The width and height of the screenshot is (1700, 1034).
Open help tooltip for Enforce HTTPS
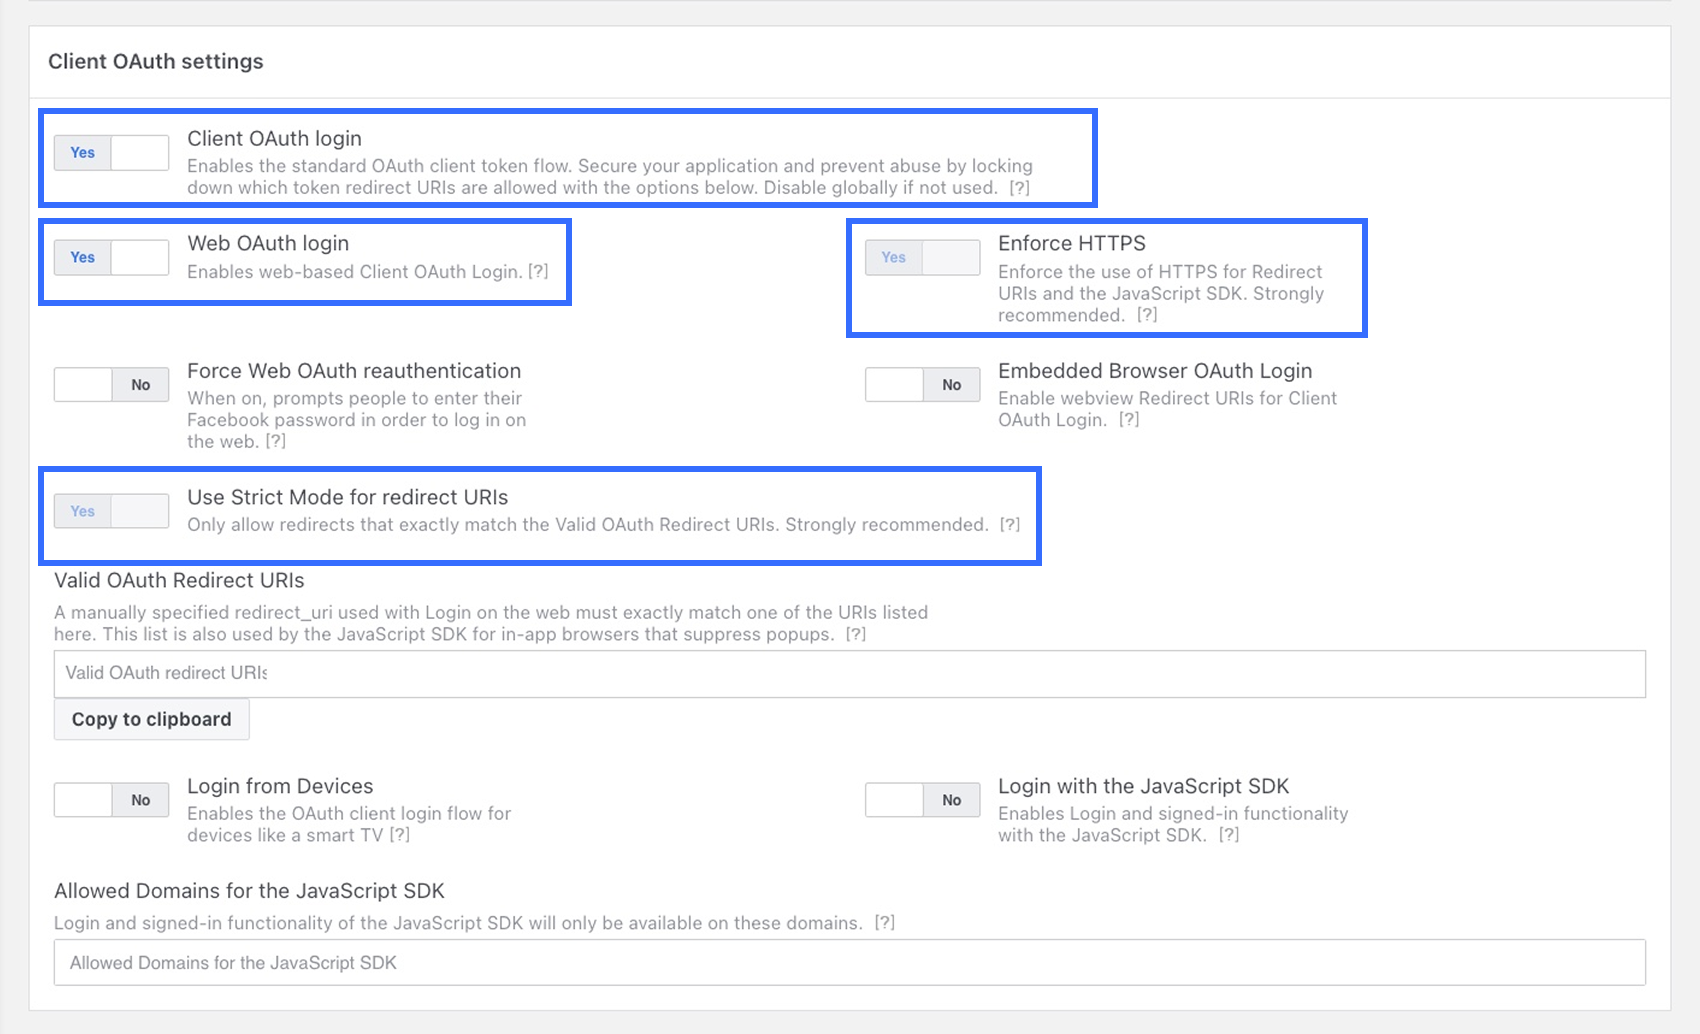point(1147,315)
